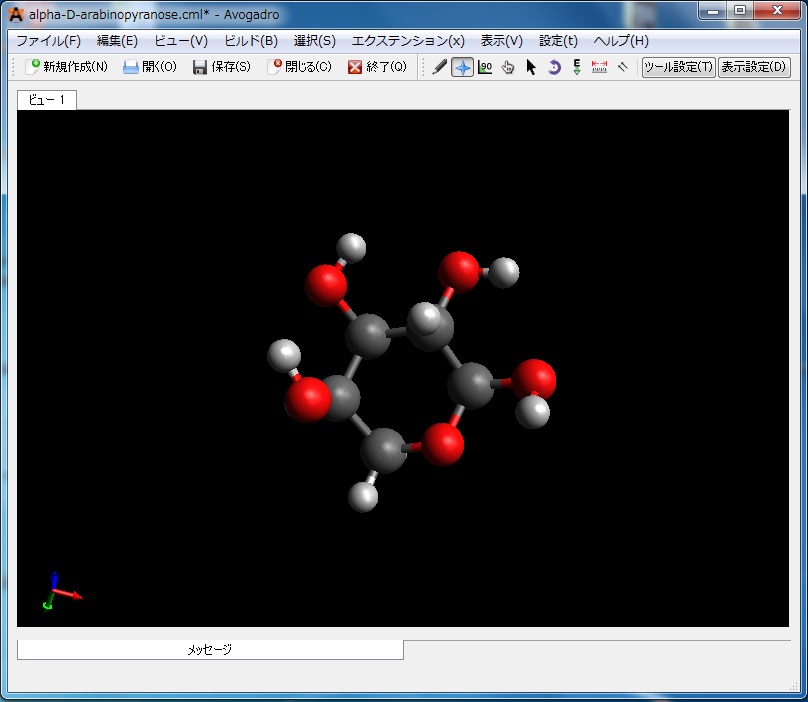Select the Draw pencil tool

pos(440,67)
